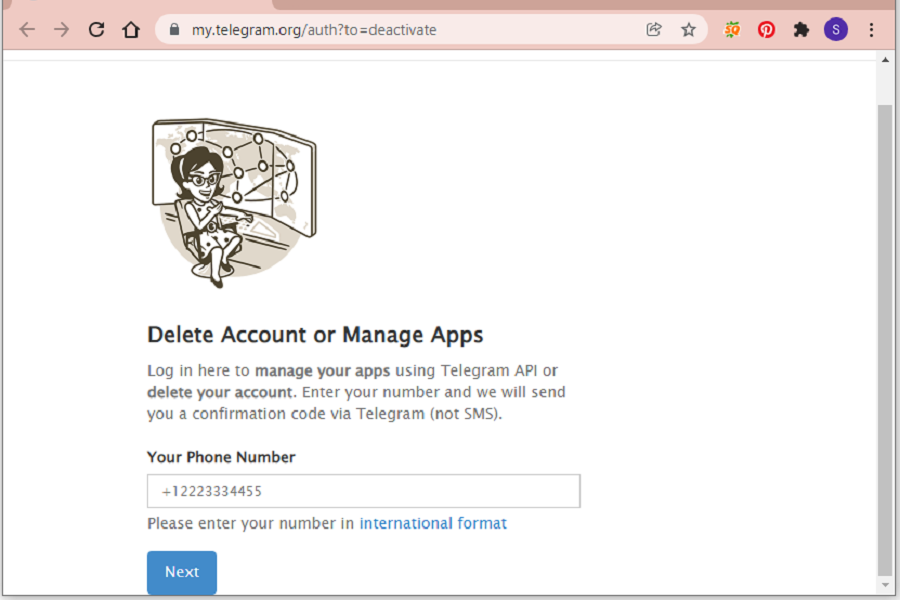Reload the Telegram page
The width and height of the screenshot is (900, 600).
[x=96, y=30]
